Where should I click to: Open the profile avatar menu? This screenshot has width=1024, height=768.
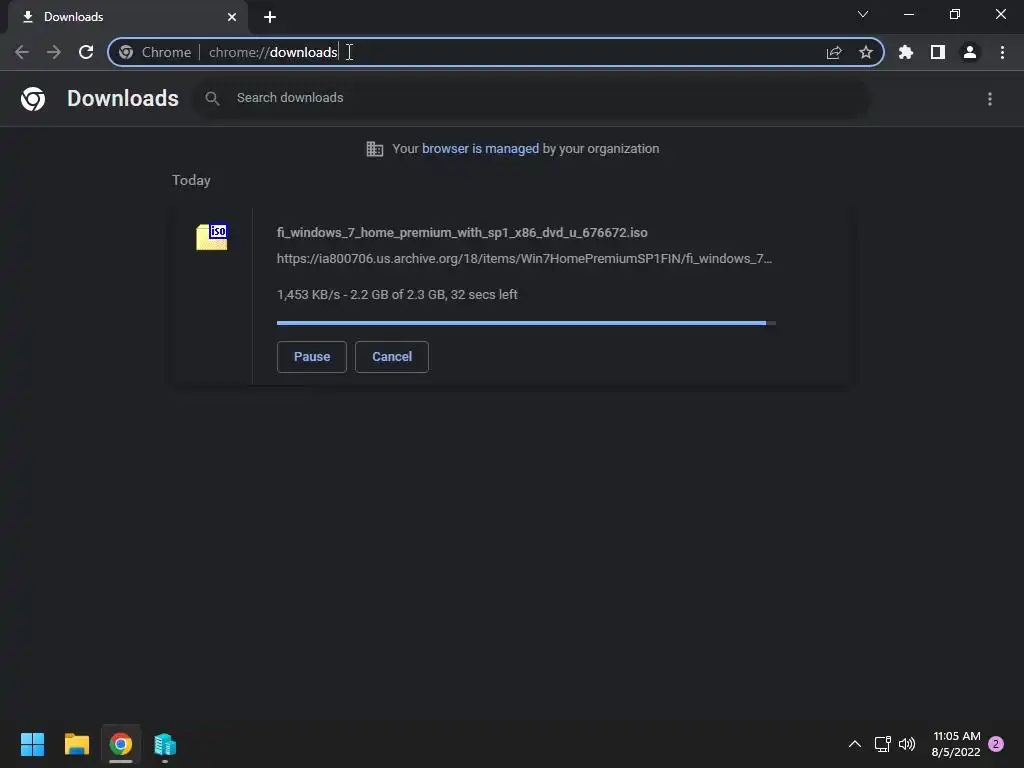970,52
